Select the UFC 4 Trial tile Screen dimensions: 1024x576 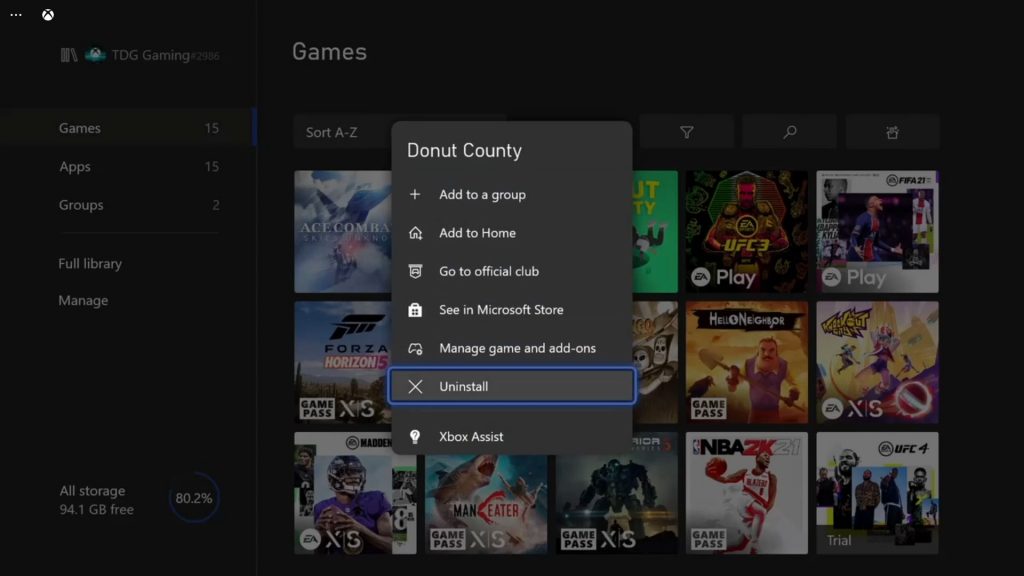coord(877,493)
